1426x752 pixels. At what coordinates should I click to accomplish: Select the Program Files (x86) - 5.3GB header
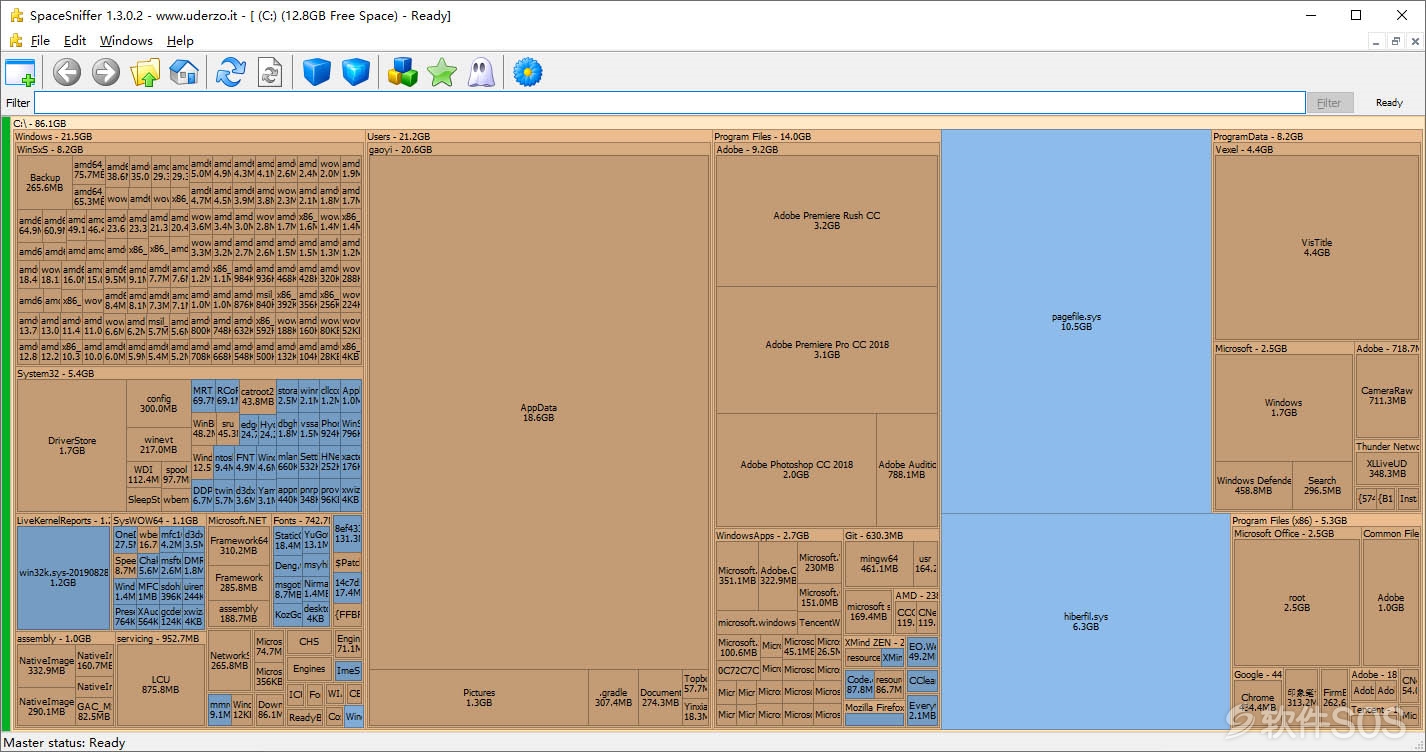point(1326,521)
